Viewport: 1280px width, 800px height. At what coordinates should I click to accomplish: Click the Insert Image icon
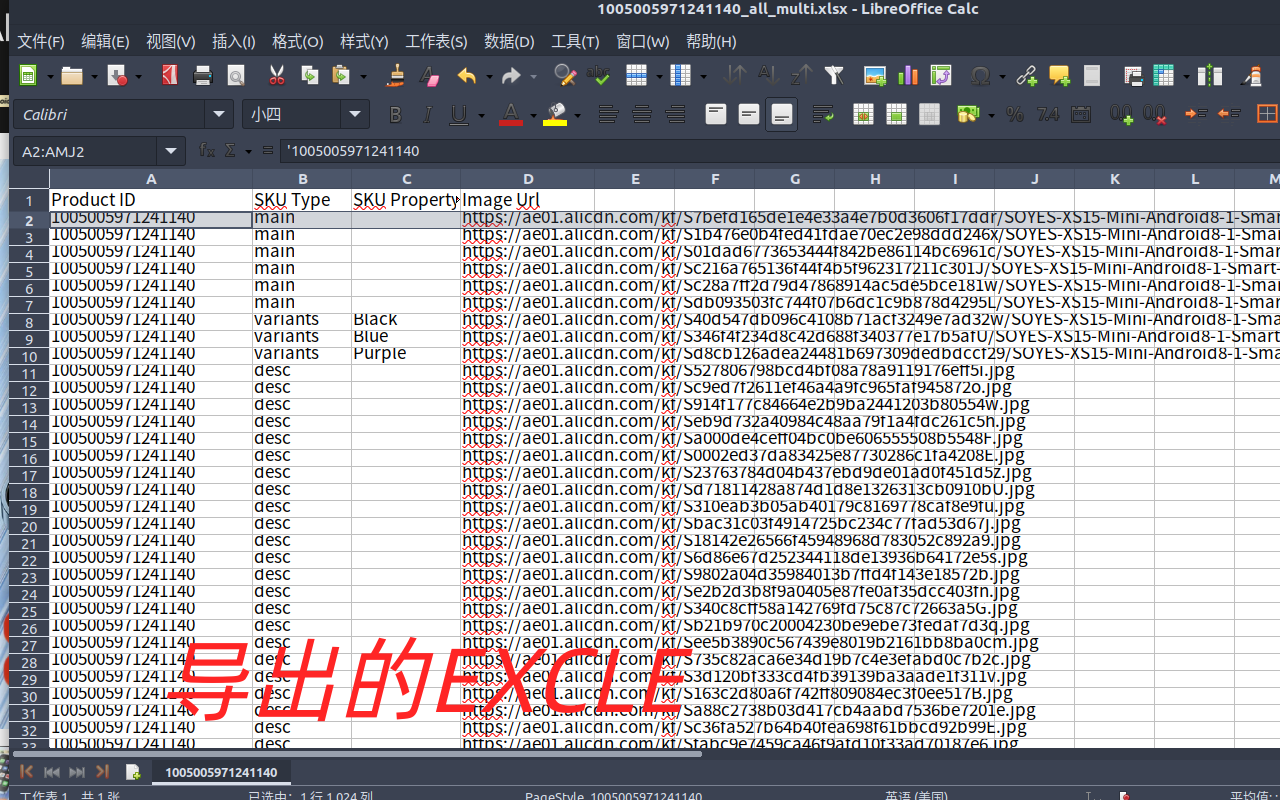pyautogui.click(x=875, y=75)
